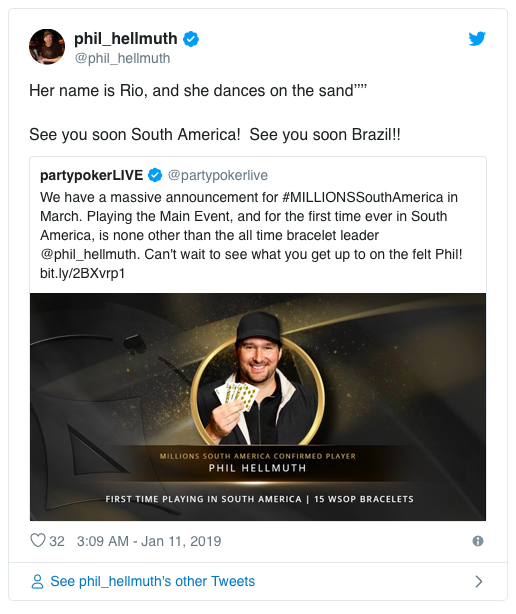Open phil_hellmuth's profile avatar
The image size is (516, 614).
(47, 47)
